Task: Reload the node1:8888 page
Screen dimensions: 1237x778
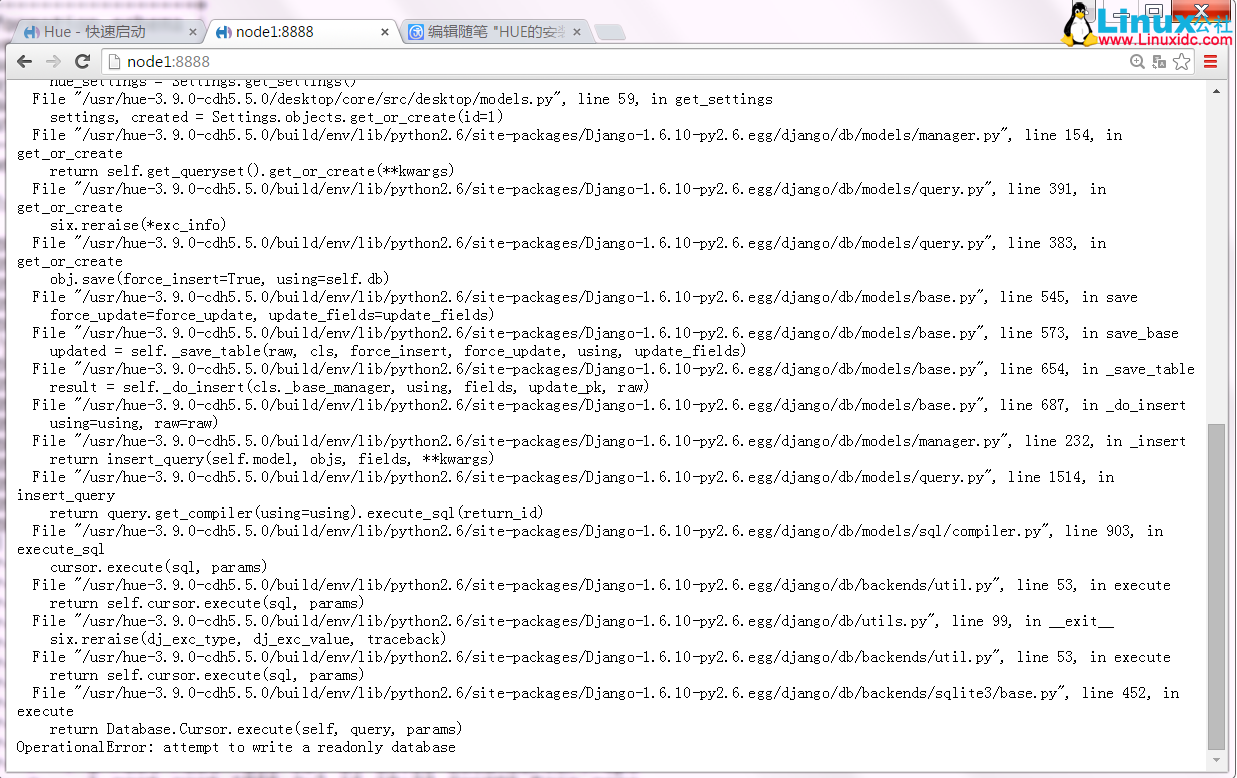Action: pos(83,62)
